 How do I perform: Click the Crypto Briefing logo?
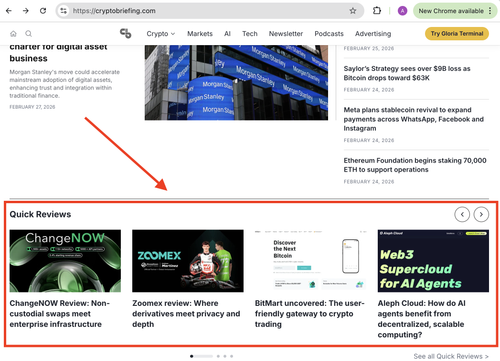point(126,33)
